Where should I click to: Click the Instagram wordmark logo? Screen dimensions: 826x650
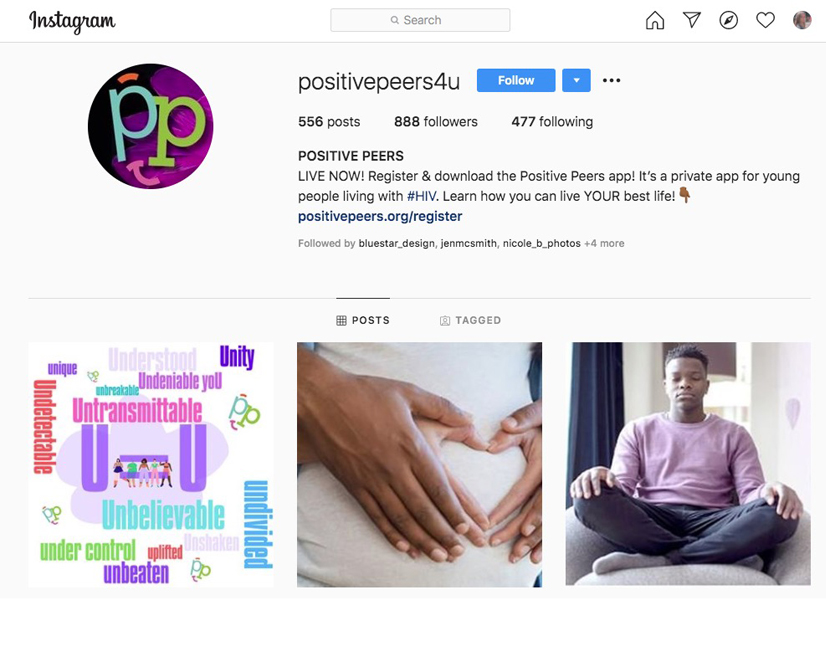[72, 21]
